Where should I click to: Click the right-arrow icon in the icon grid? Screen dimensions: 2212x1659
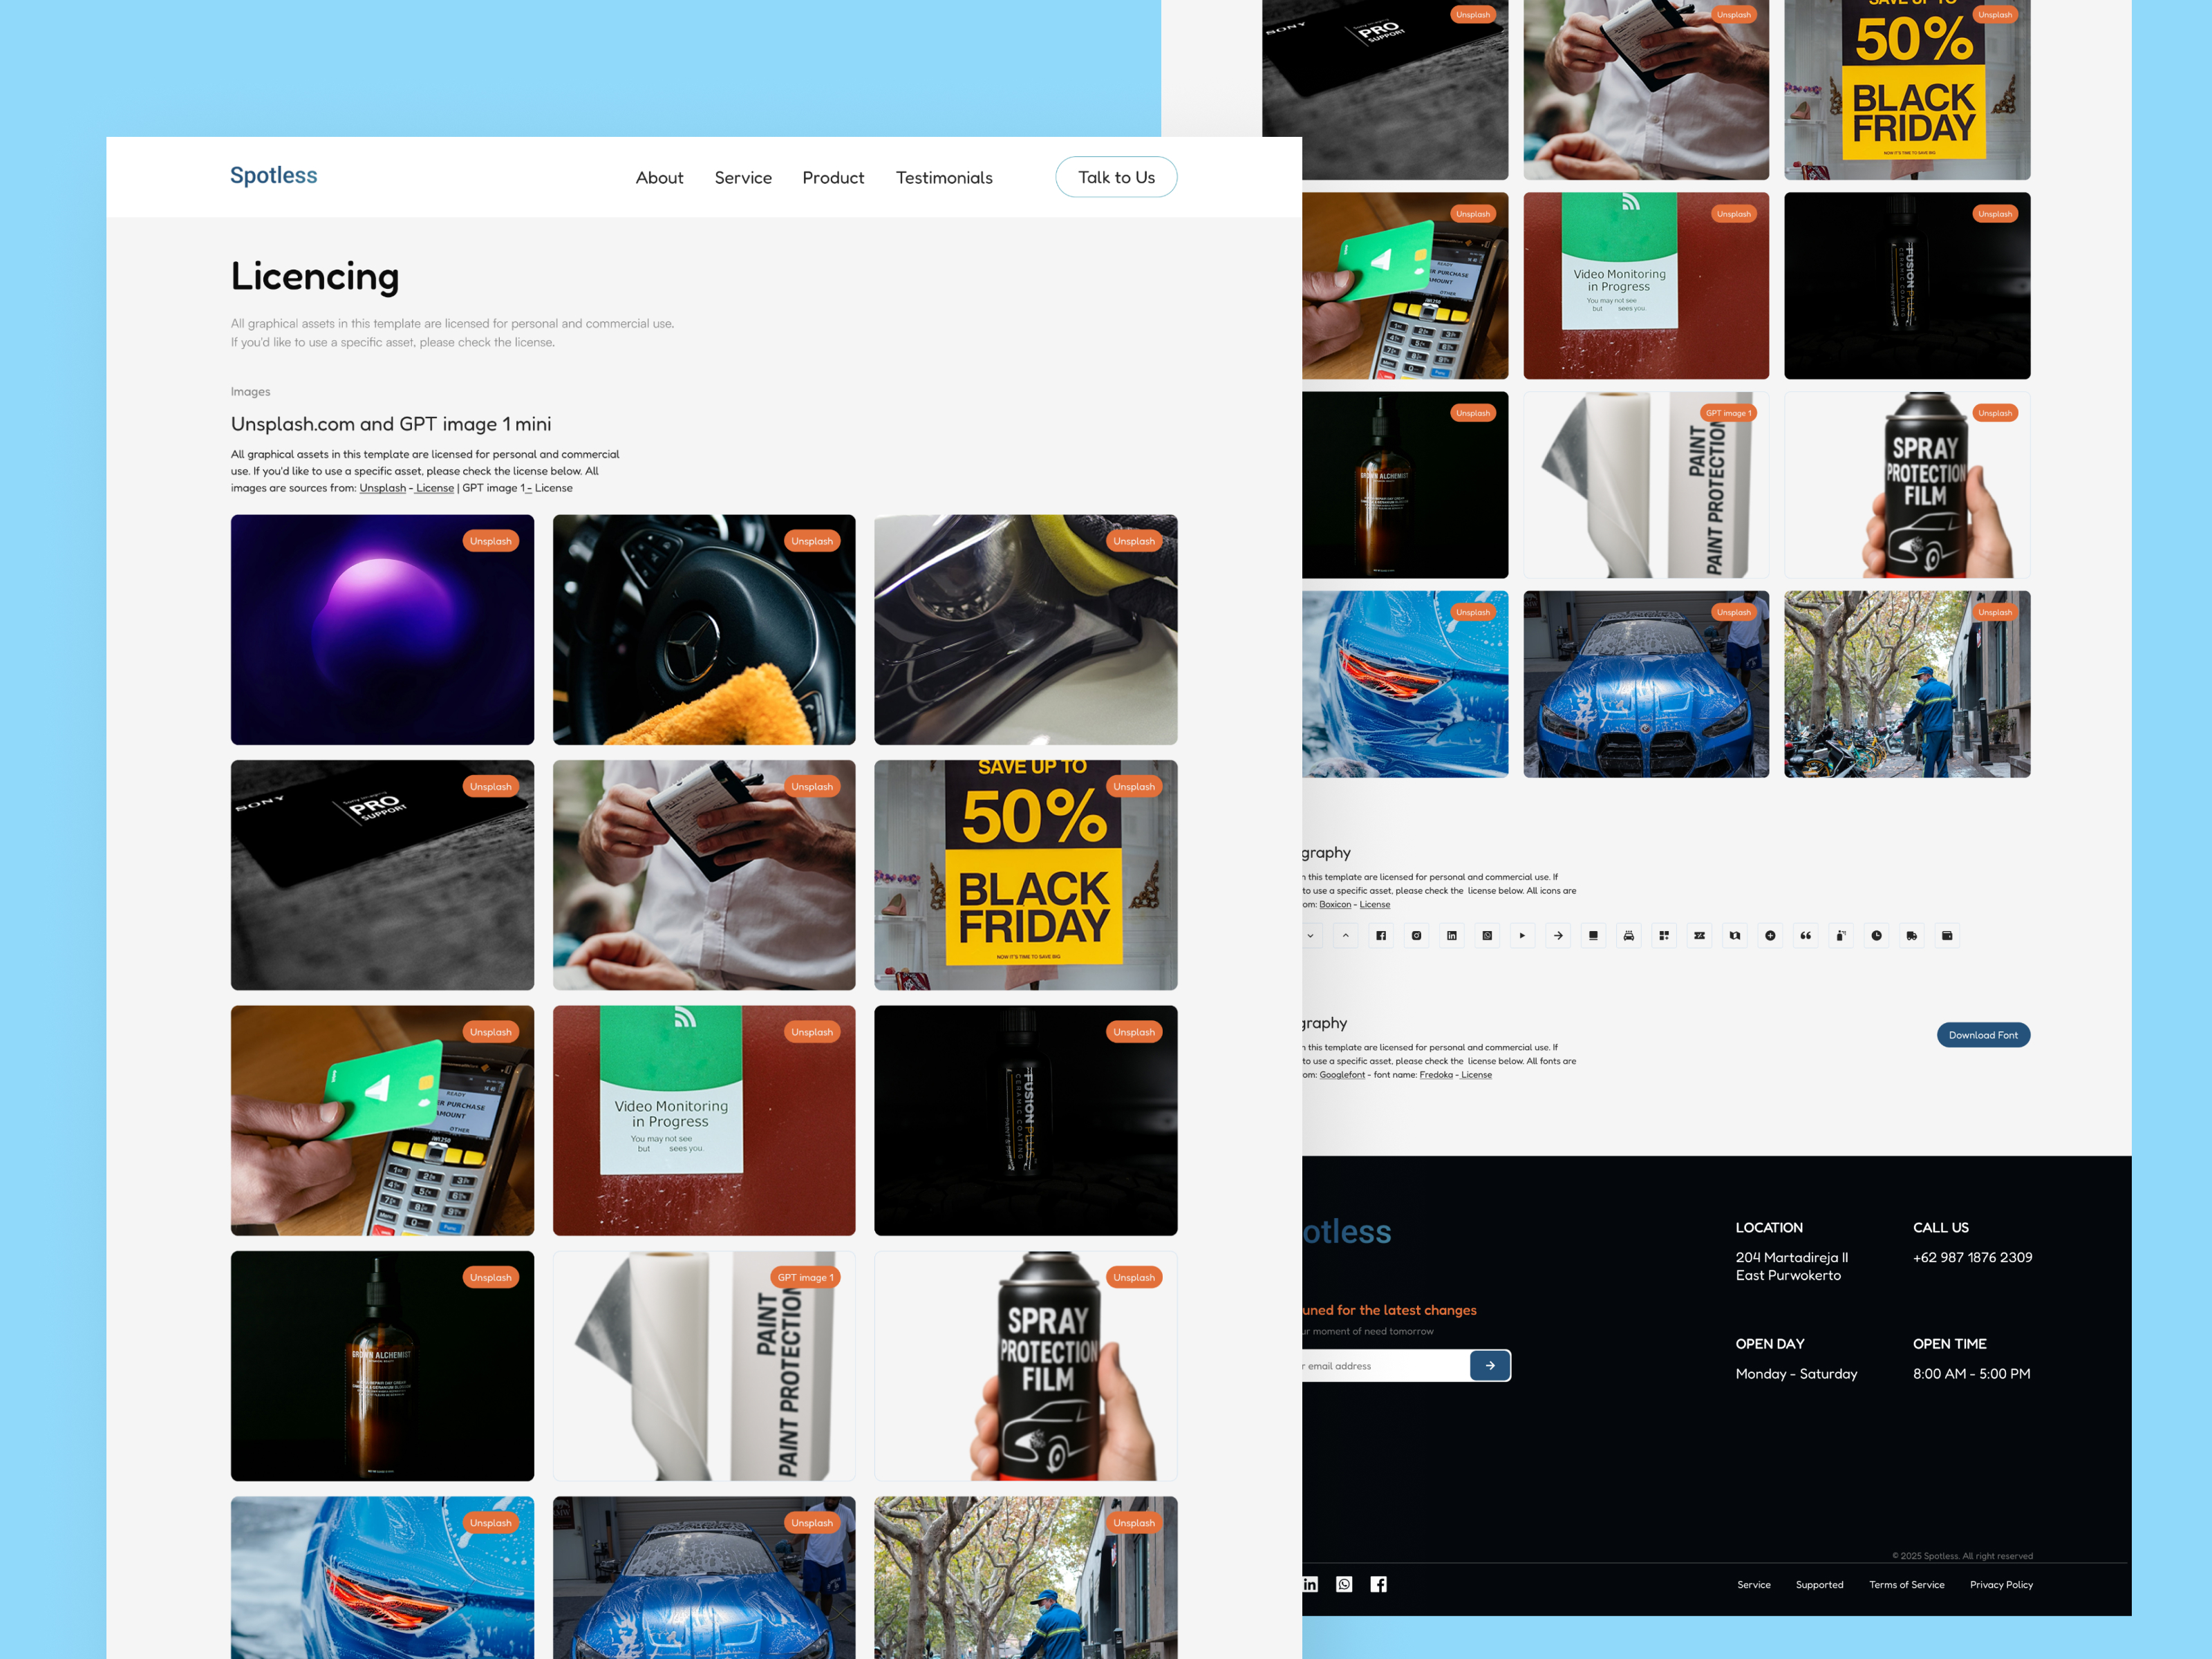[x=1558, y=936]
